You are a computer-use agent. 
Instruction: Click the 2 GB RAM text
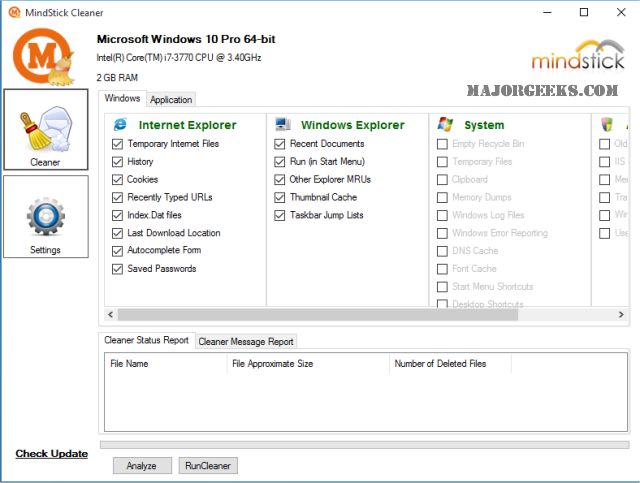tap(117, 78)
